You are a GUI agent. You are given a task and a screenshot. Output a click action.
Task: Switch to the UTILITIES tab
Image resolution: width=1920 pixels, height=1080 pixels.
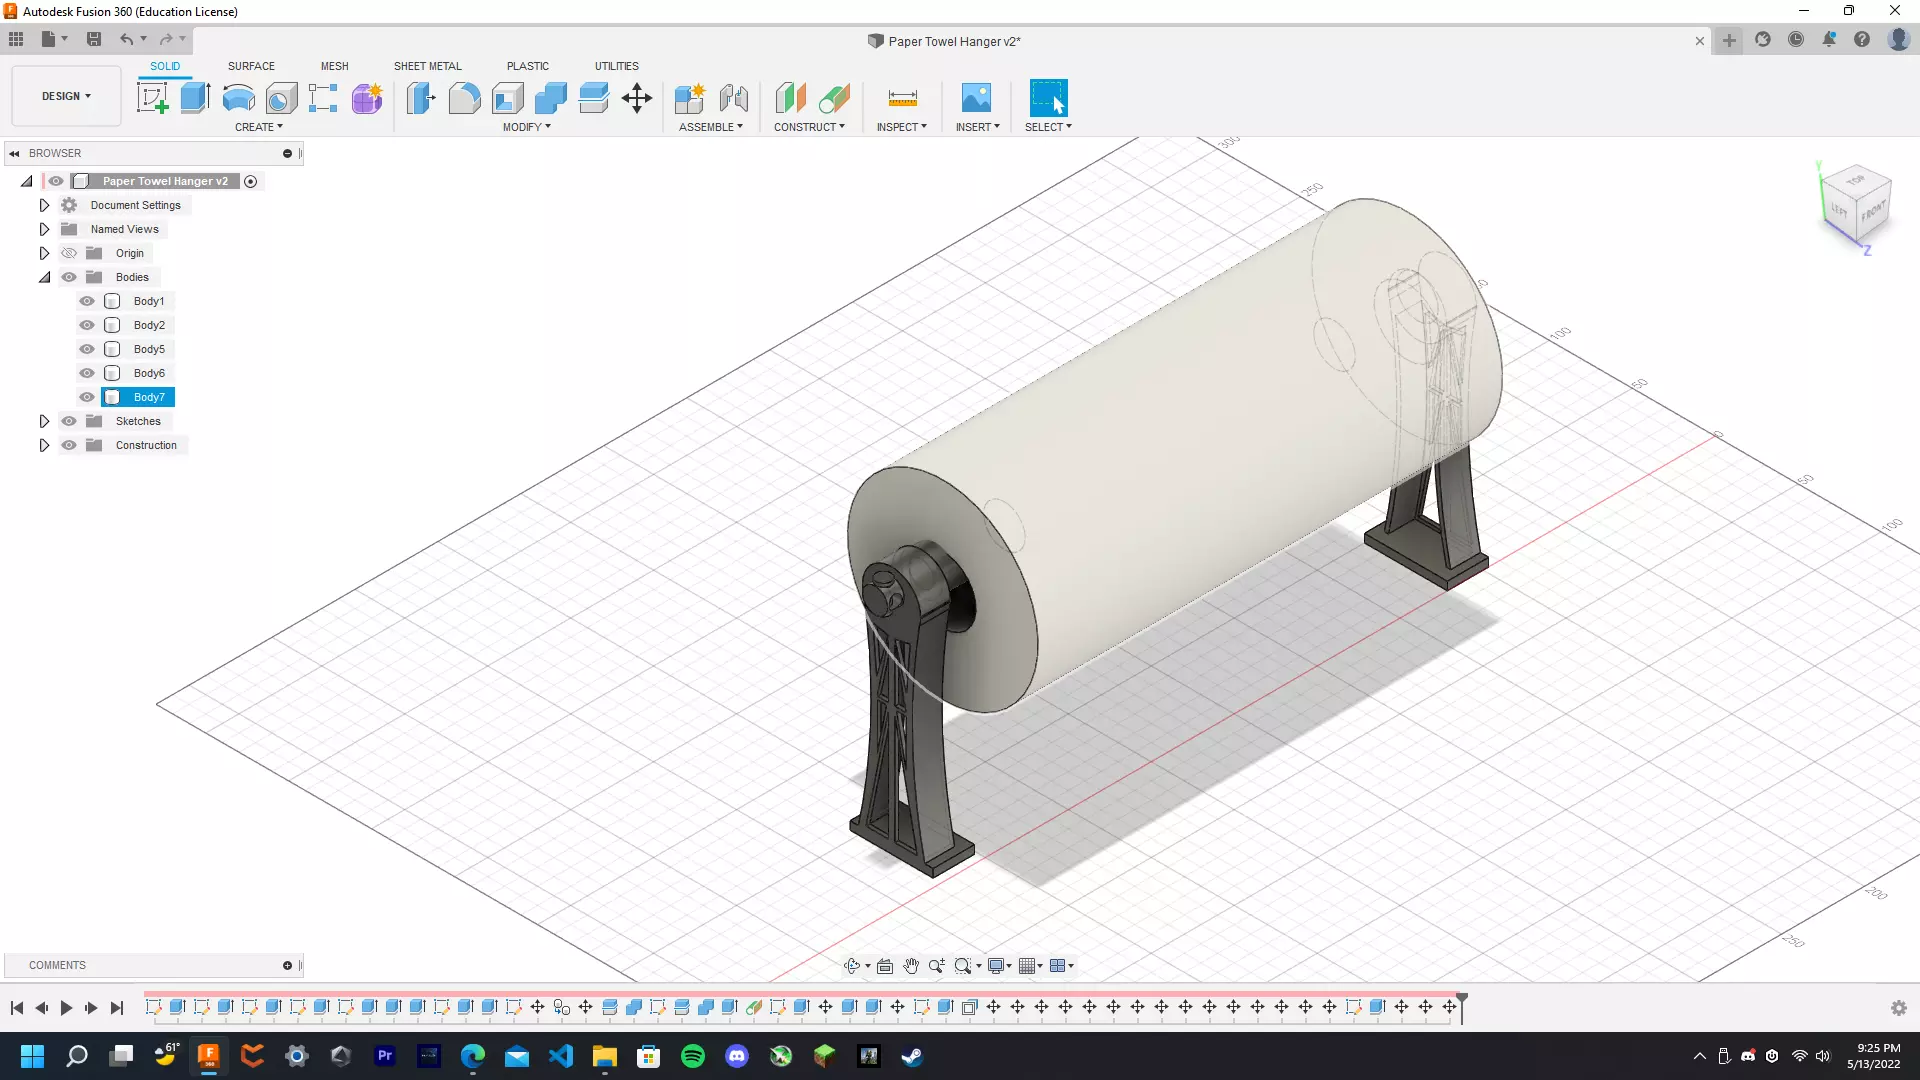616,66
